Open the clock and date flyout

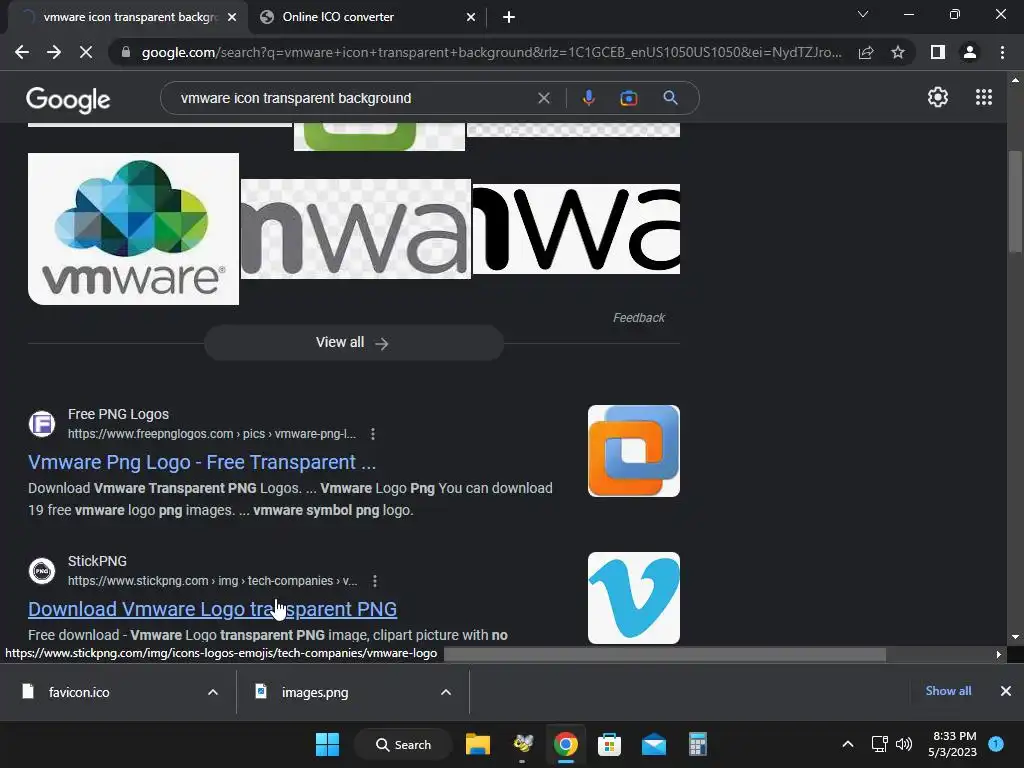pos(953,744)
